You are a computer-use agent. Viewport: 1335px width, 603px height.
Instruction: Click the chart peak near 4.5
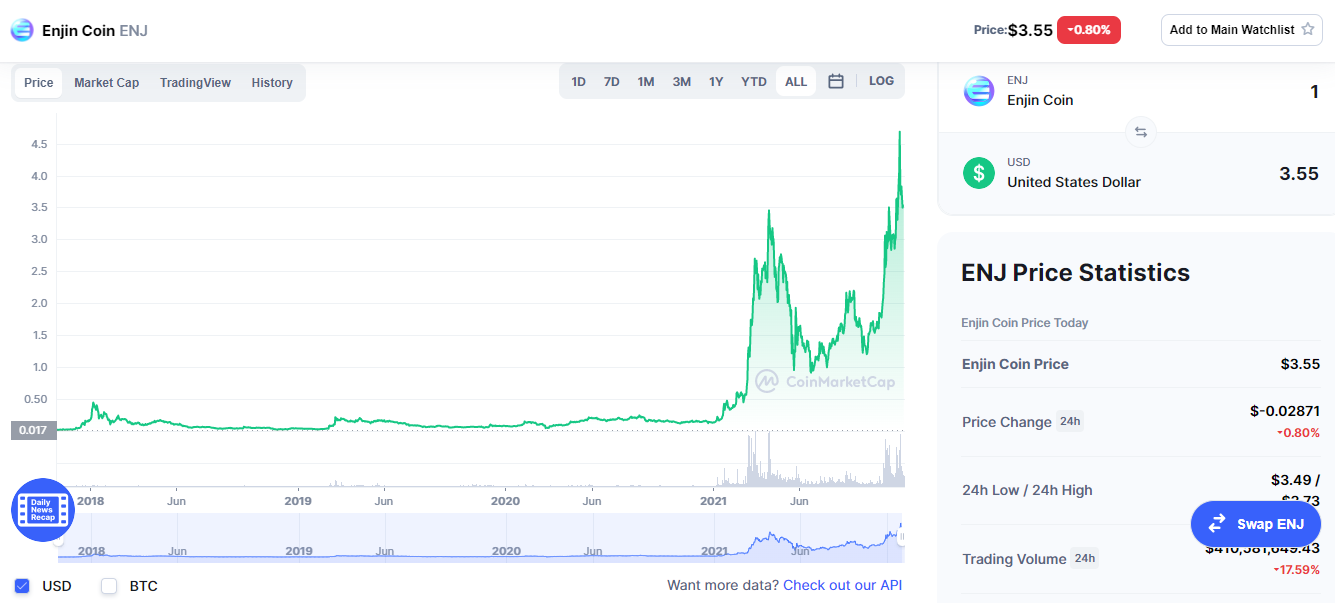[x=900, y=133]
